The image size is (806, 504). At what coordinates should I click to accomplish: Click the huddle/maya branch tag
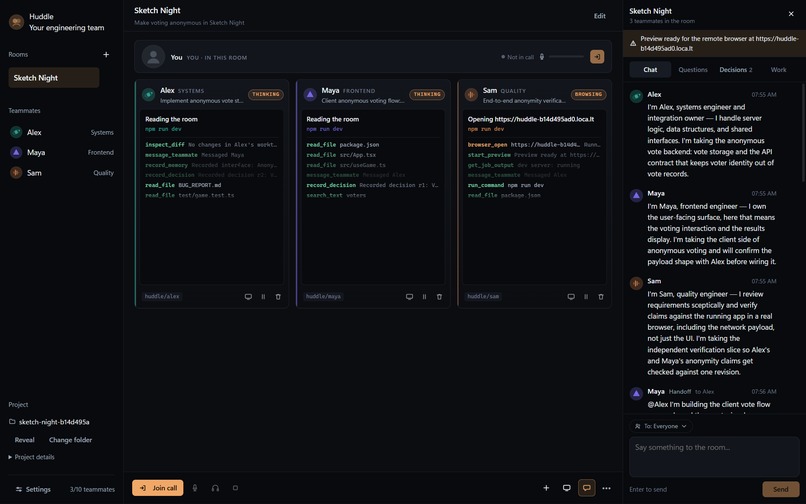(323, 296)
